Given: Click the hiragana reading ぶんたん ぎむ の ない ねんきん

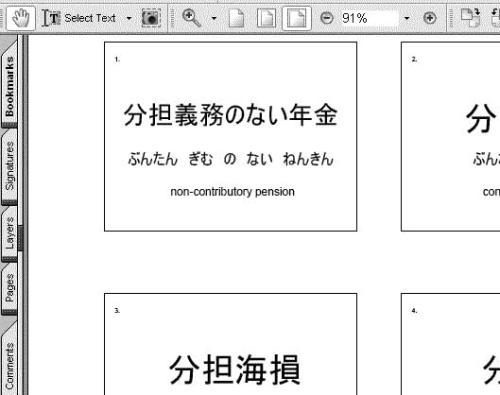Looking at the screenshot, I should (231, 159).
